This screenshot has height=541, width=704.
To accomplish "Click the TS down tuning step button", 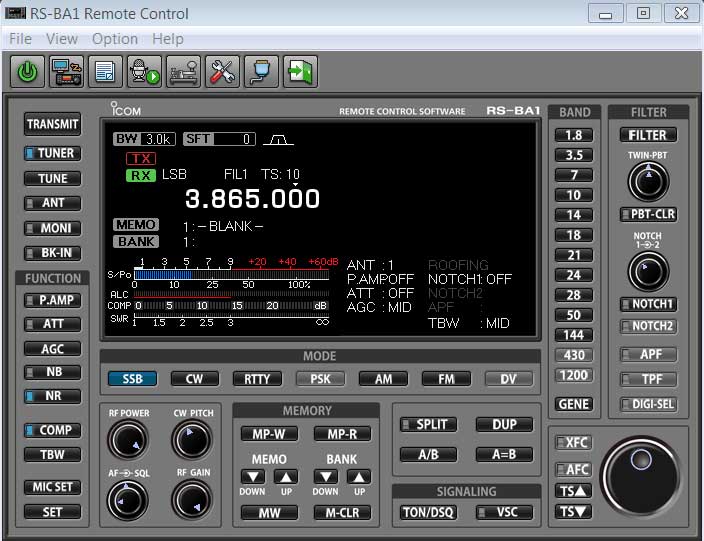I will pyautogui.click(x=573, y=511).
